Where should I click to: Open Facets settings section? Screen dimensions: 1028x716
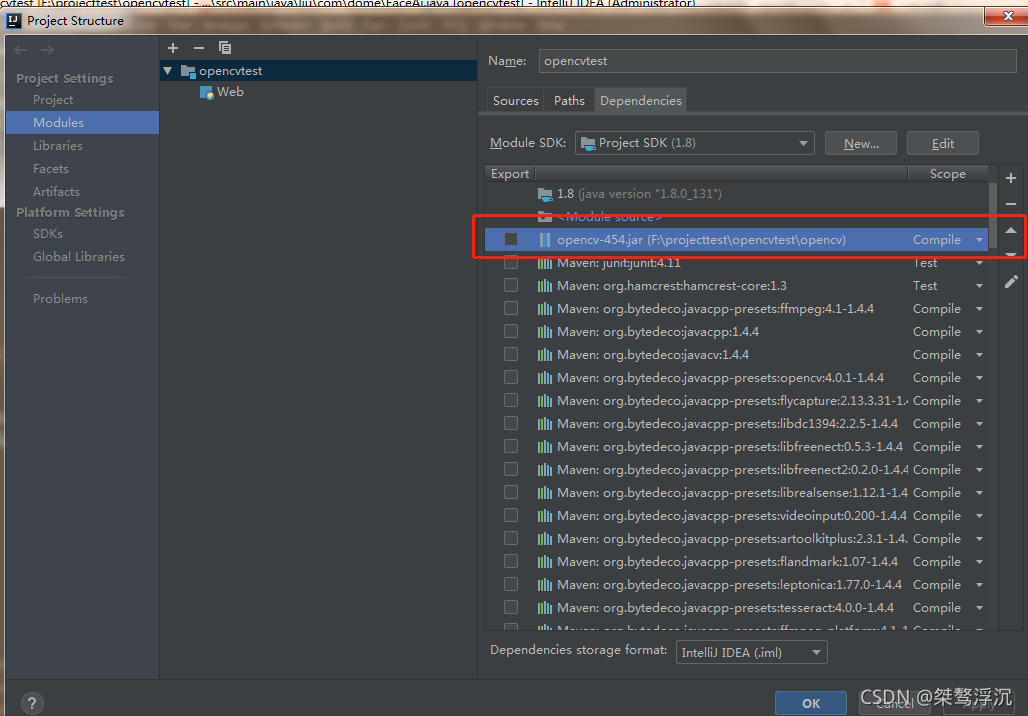(x=50, y=169)
